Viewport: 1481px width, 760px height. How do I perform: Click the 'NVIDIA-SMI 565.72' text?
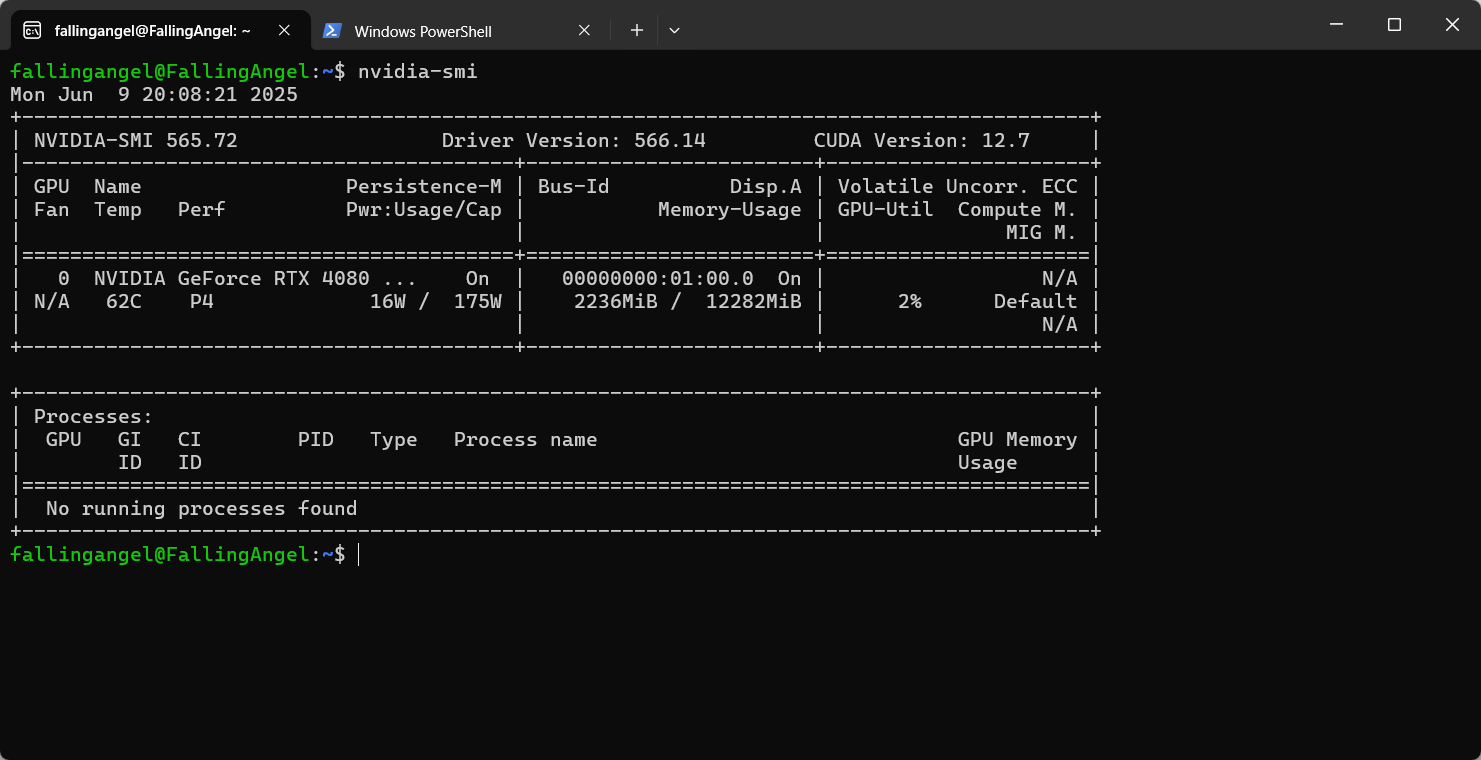point(136,141)
